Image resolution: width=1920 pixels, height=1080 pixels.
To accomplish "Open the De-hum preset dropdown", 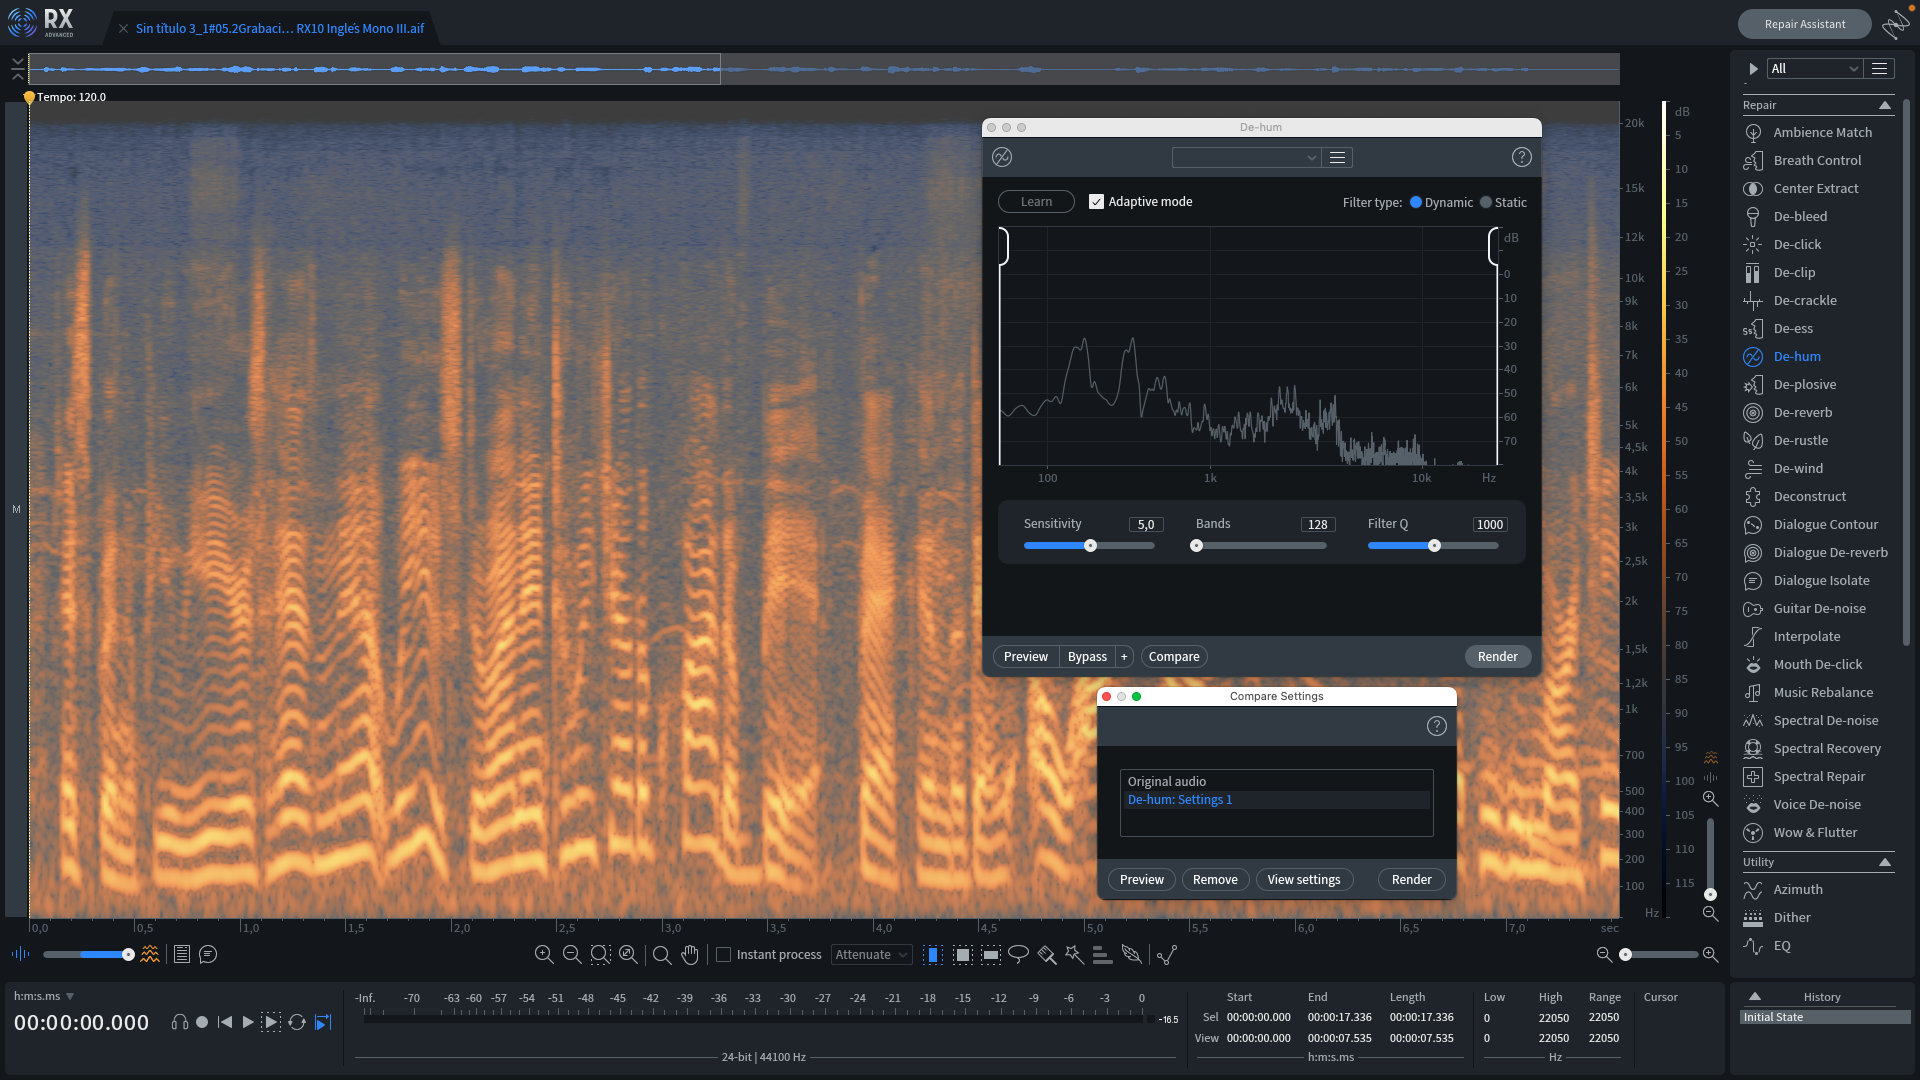I will pyautogui.click(x=1245, y=157).
